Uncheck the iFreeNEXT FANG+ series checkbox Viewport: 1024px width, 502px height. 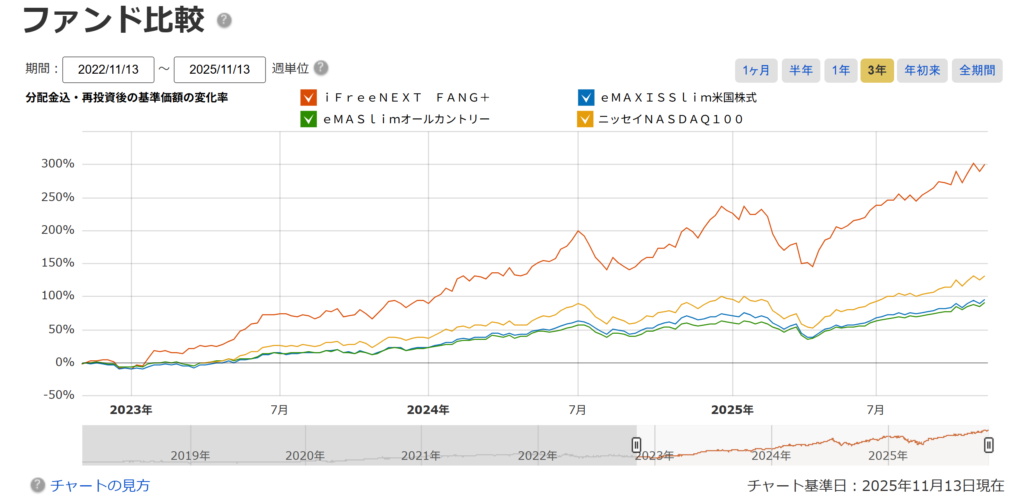[309, 98]
